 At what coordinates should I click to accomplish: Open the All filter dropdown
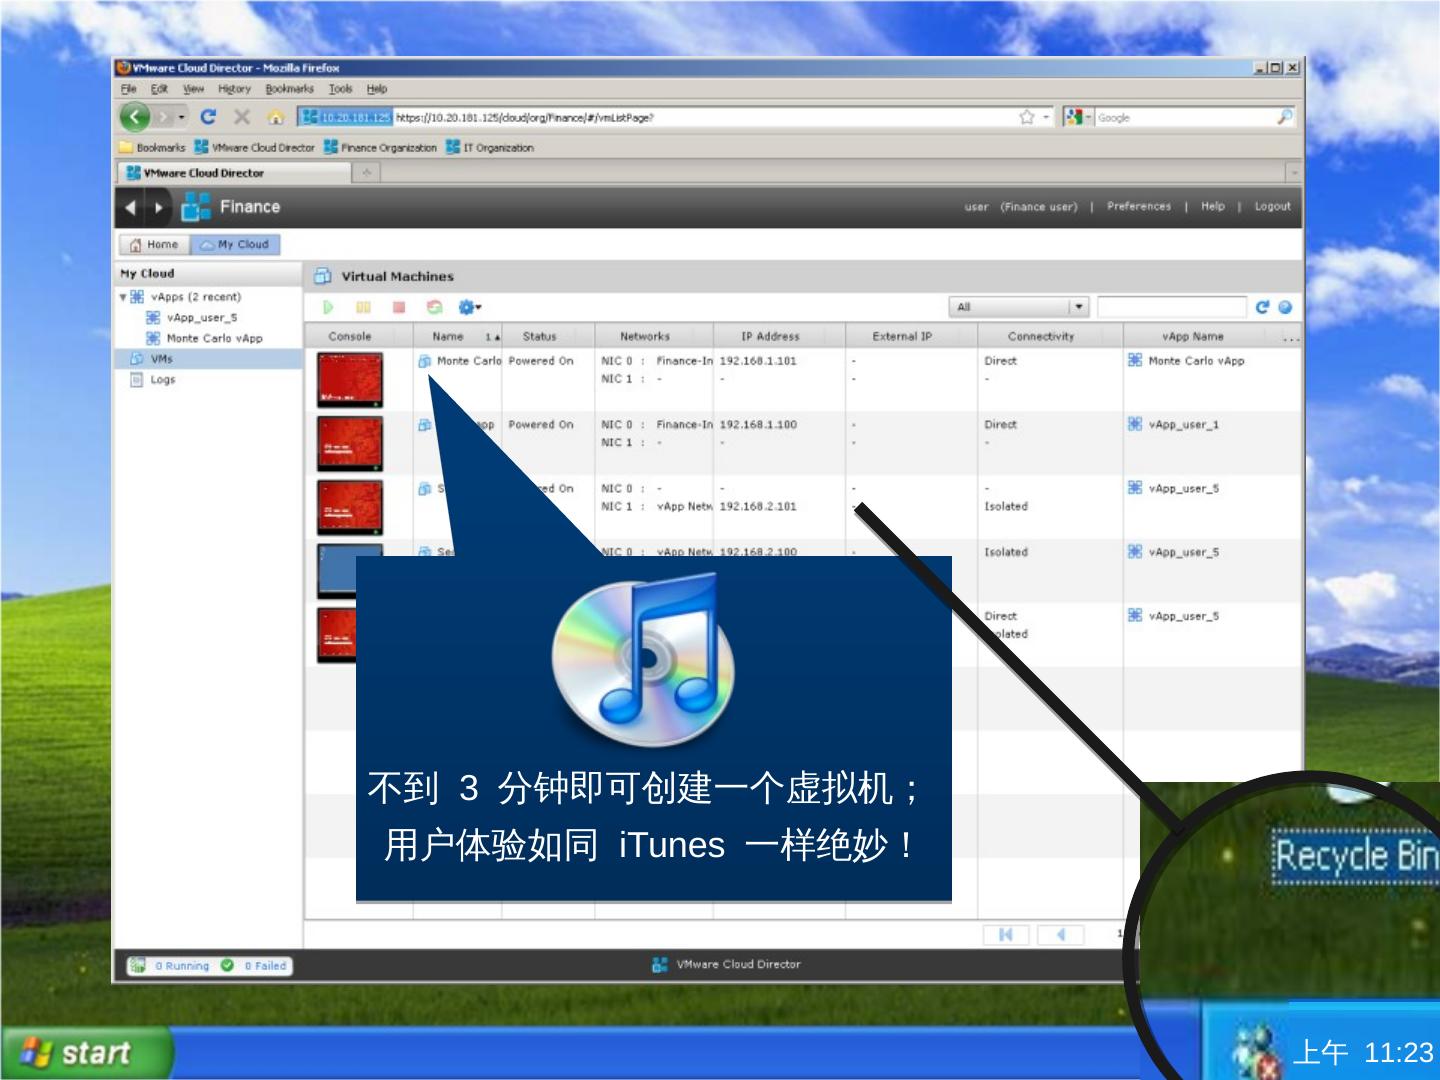[x=1019, y=307]
